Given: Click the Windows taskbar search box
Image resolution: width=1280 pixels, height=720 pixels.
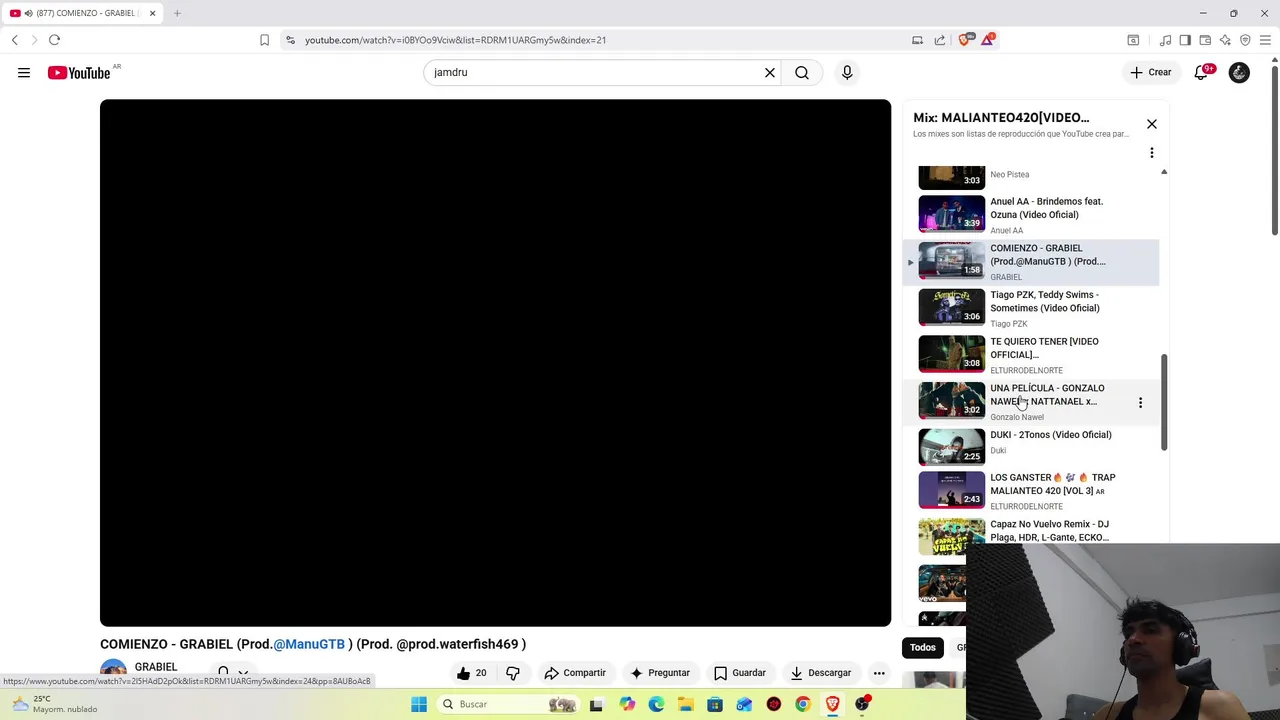Looking at the screenshot, I should tap(508, 704).
